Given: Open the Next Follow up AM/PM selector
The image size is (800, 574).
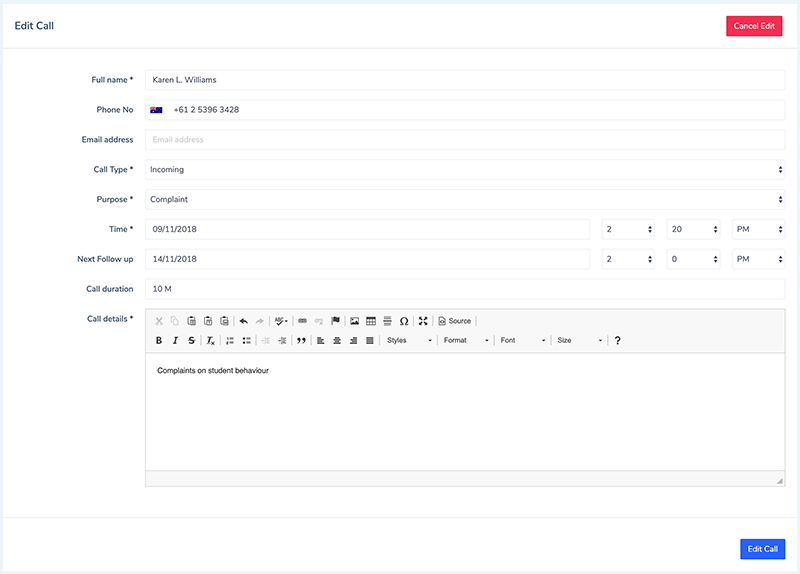Looking at the screenshot, I should [759, 259].
